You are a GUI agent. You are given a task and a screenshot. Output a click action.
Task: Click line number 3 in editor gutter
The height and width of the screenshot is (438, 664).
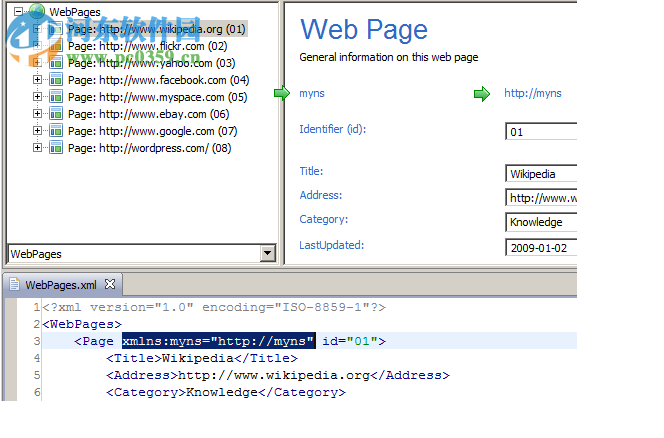(37, 341)
